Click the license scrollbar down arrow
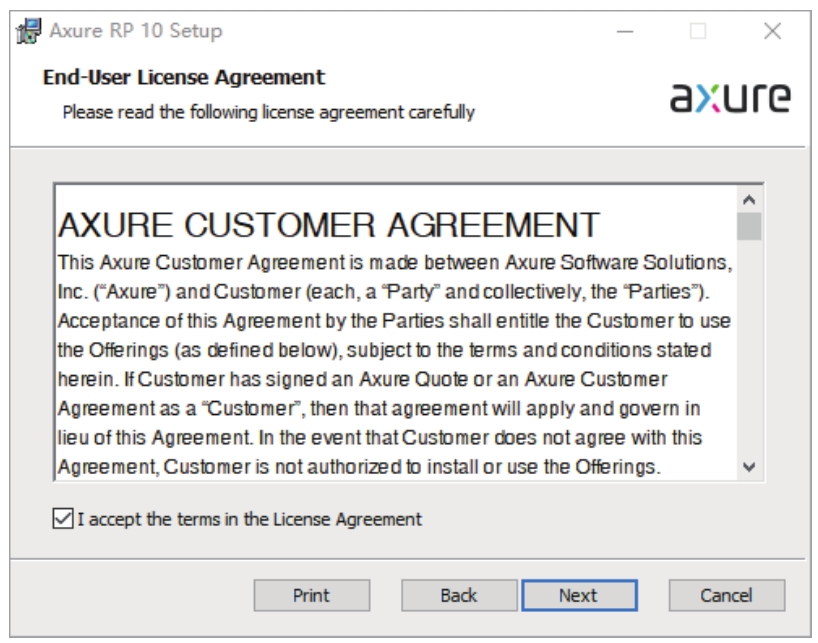 coord(749,467)
